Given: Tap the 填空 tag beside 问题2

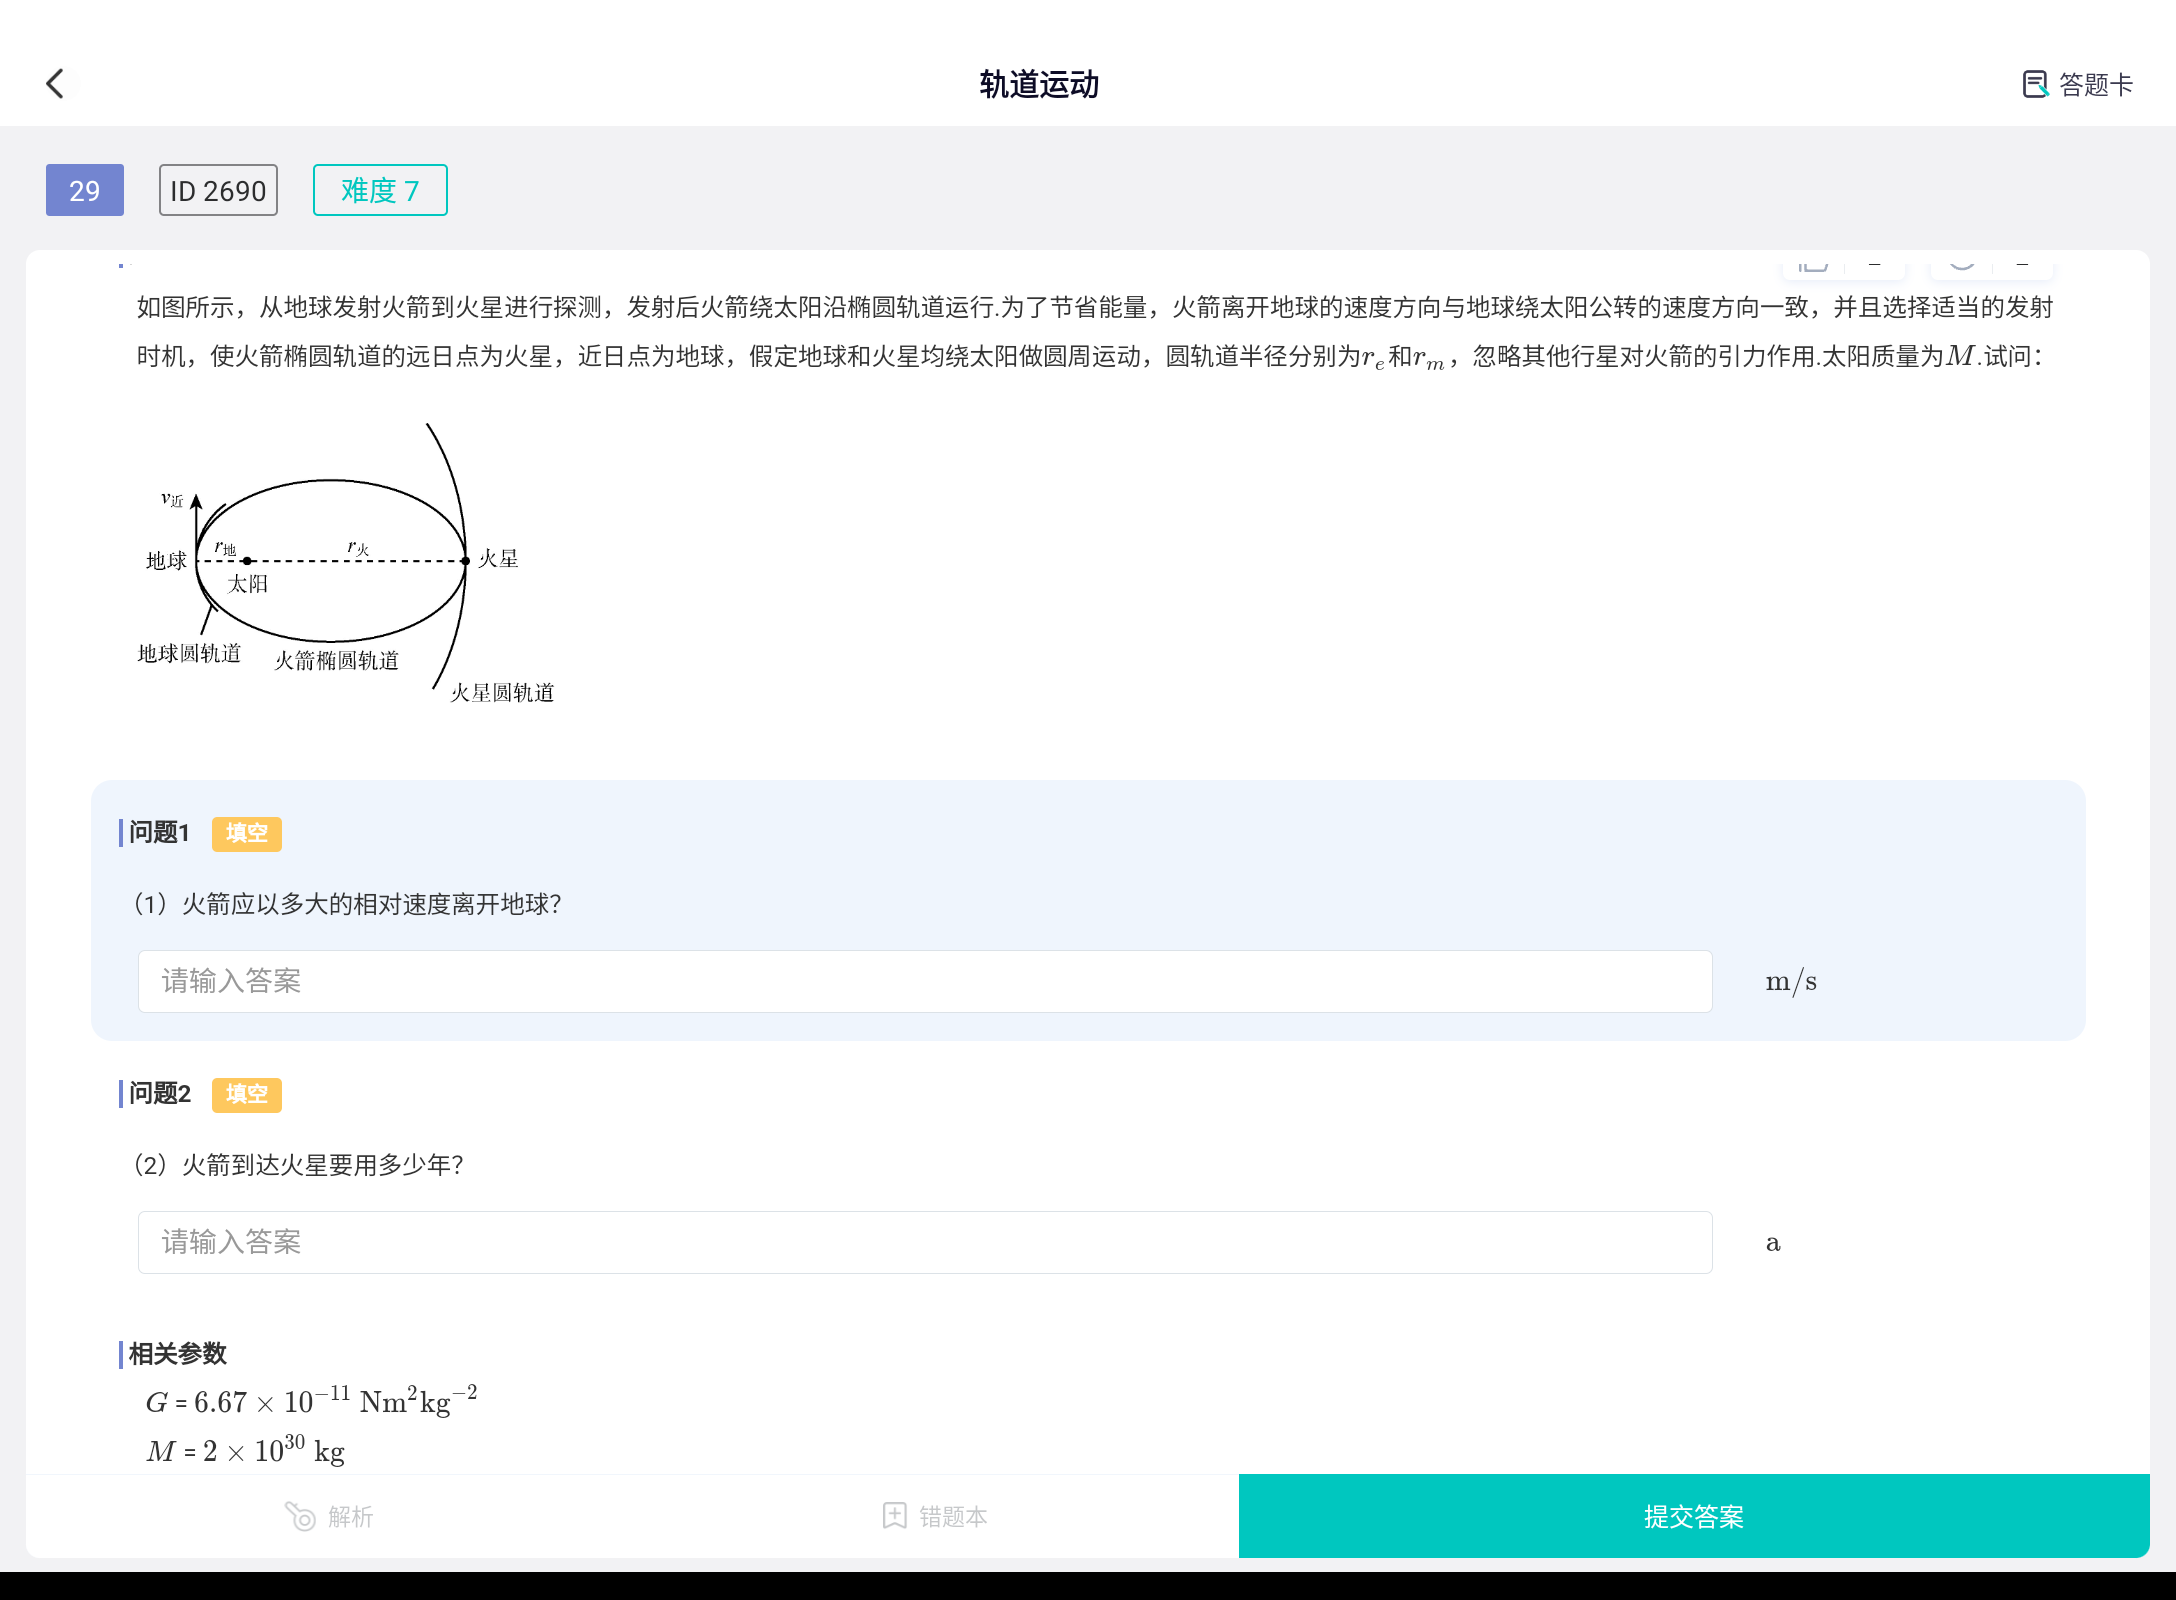Looking at the screenshot, I should pyautogui.click(x=246, y=1094).
